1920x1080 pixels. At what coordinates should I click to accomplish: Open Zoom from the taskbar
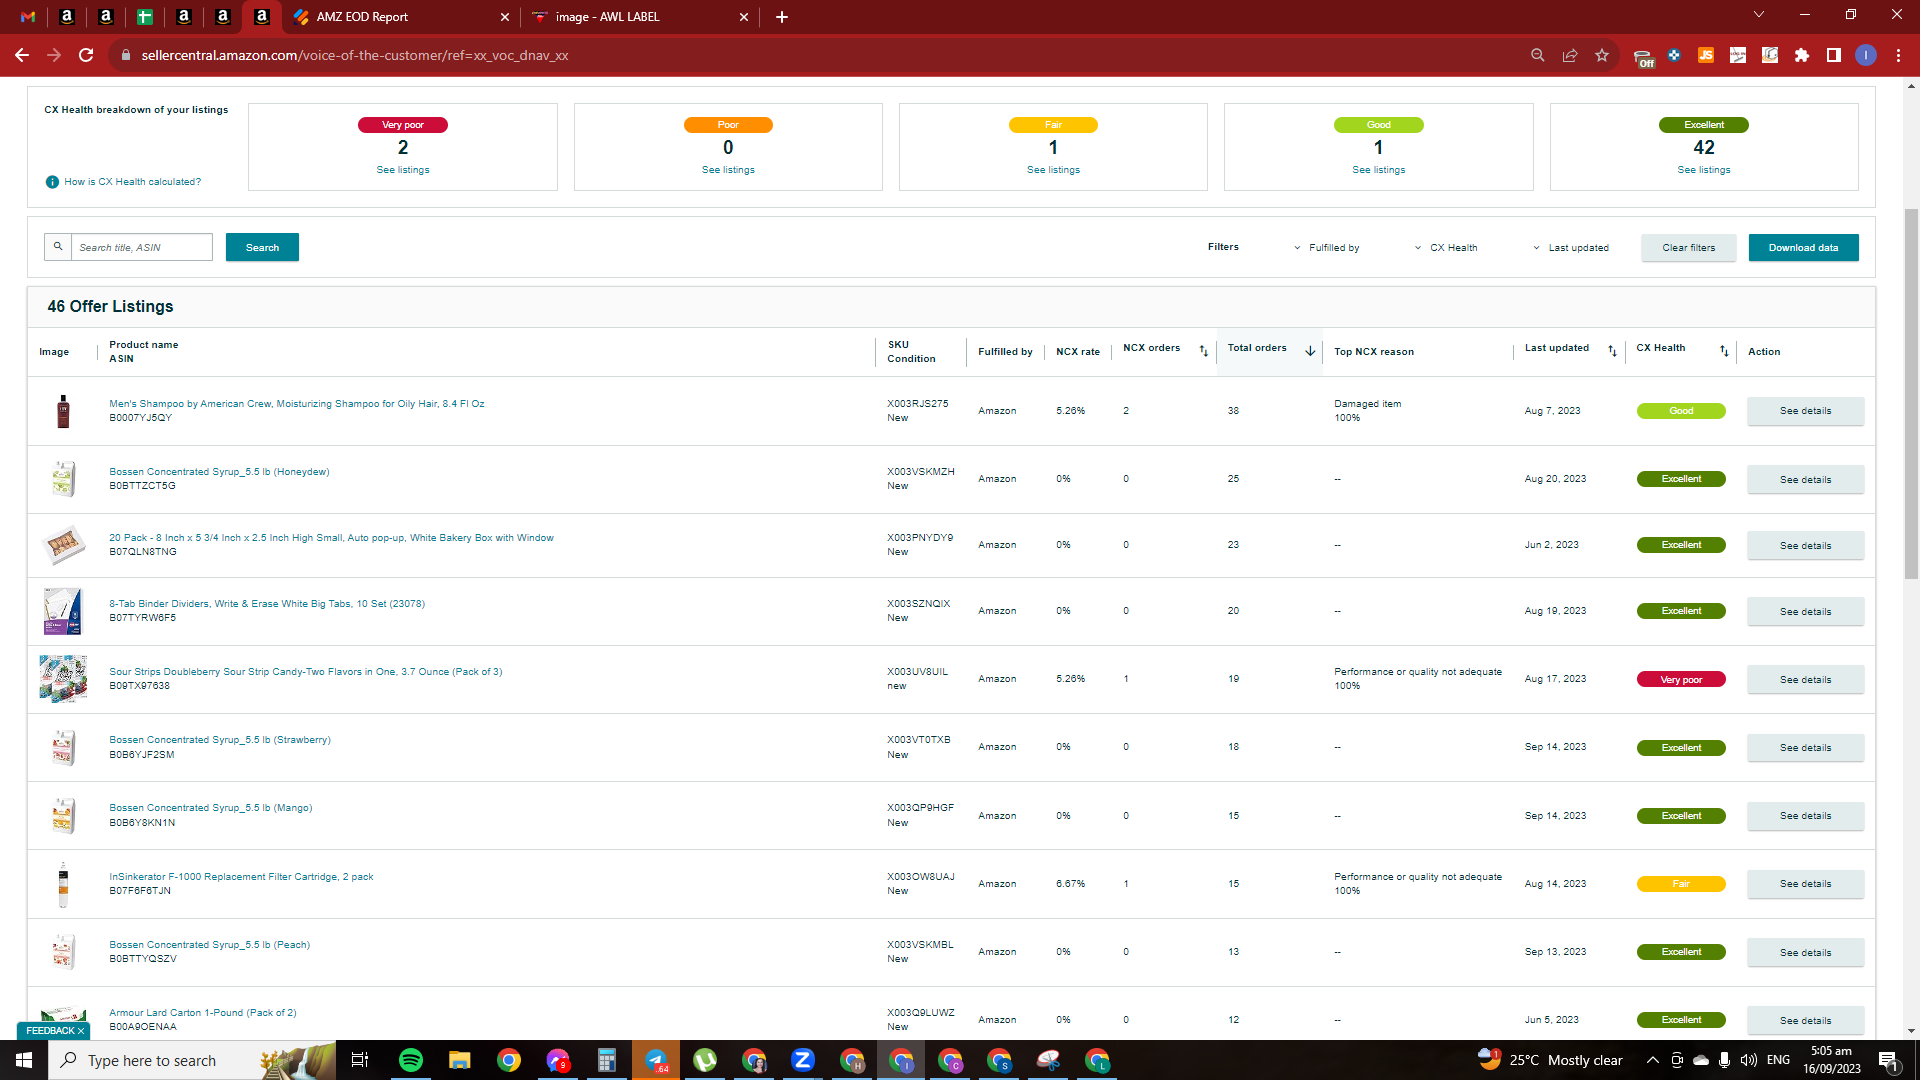click(803, 1060)
